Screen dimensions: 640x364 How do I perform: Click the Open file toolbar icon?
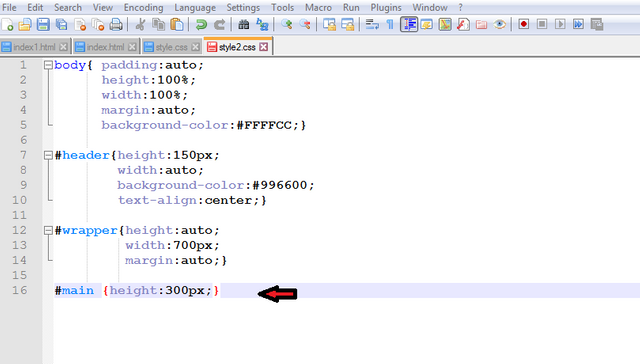coord(25,24)
